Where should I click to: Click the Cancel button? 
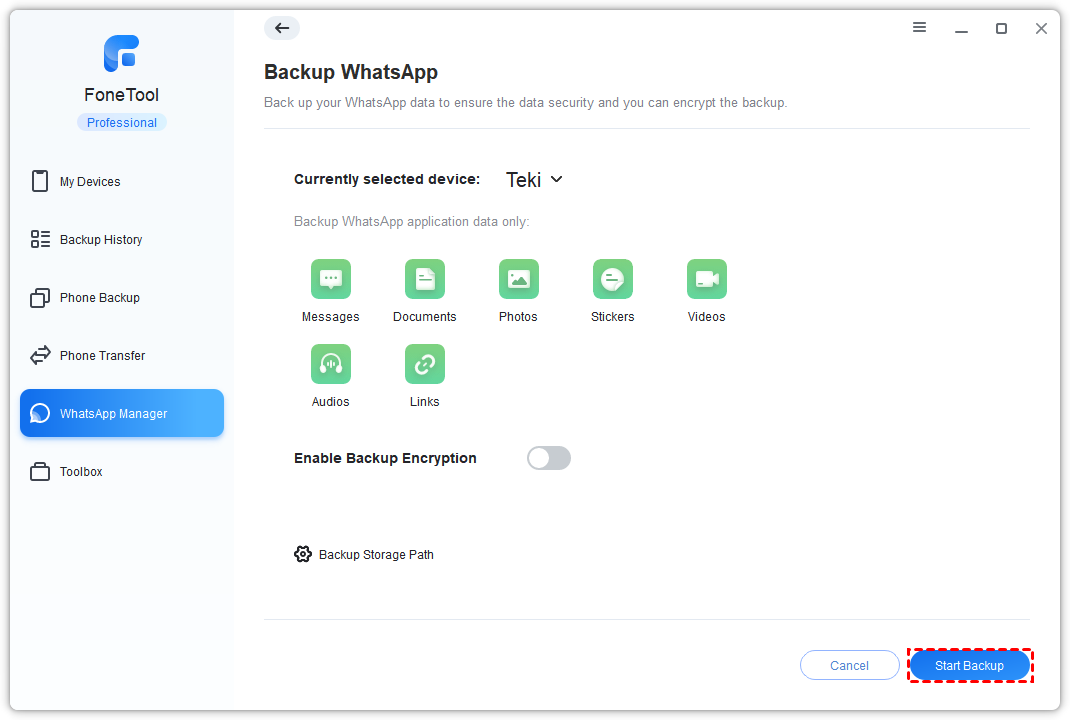[x=849, y=666]
